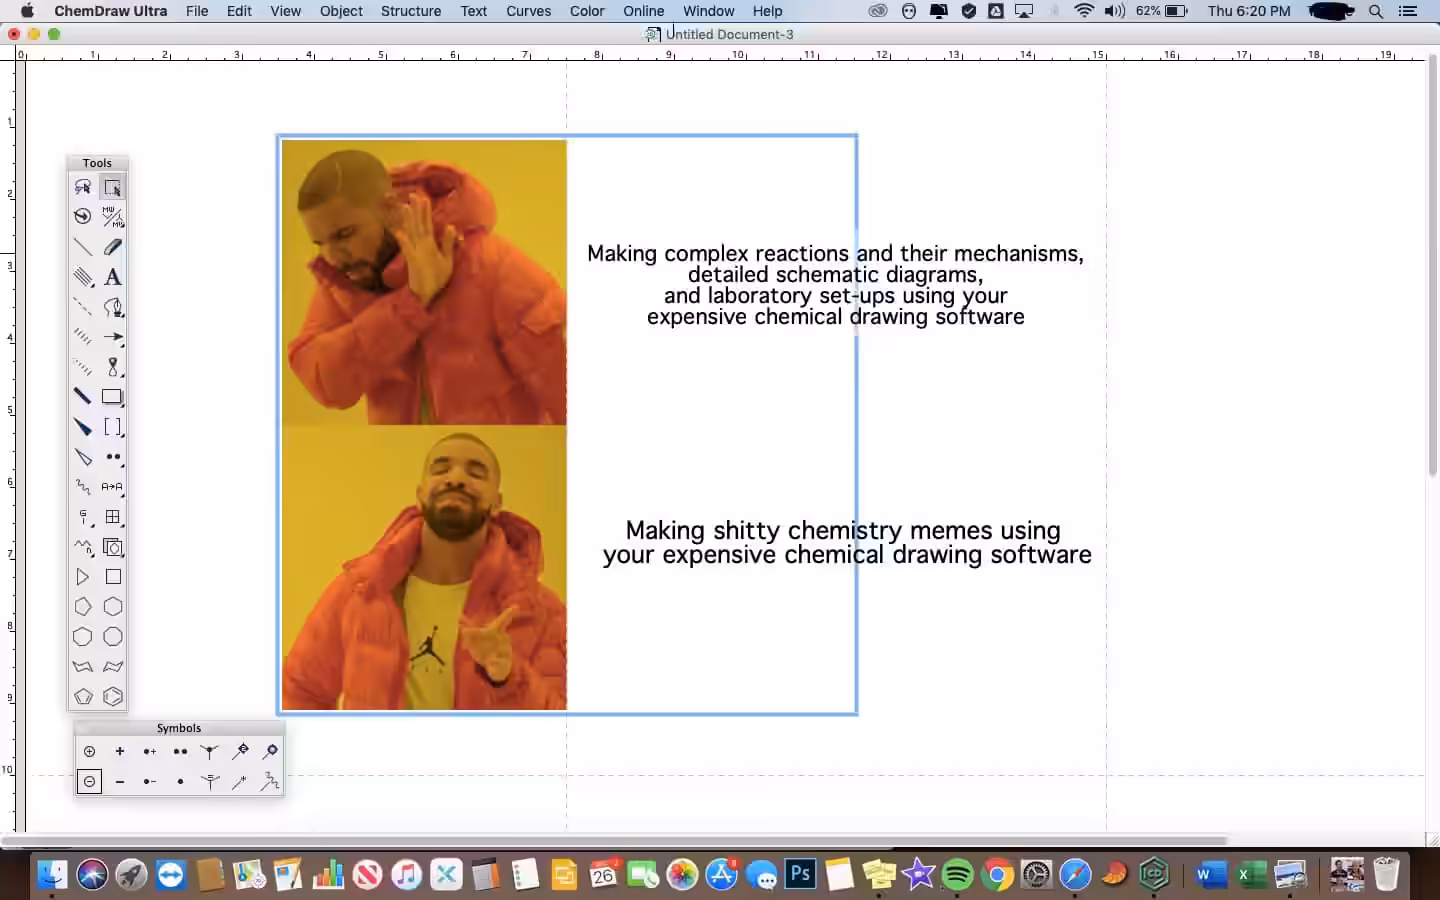The image size is (1440, 900).
Task: Click the 'Making complex reactions' text block
Action: click(835, 285)
